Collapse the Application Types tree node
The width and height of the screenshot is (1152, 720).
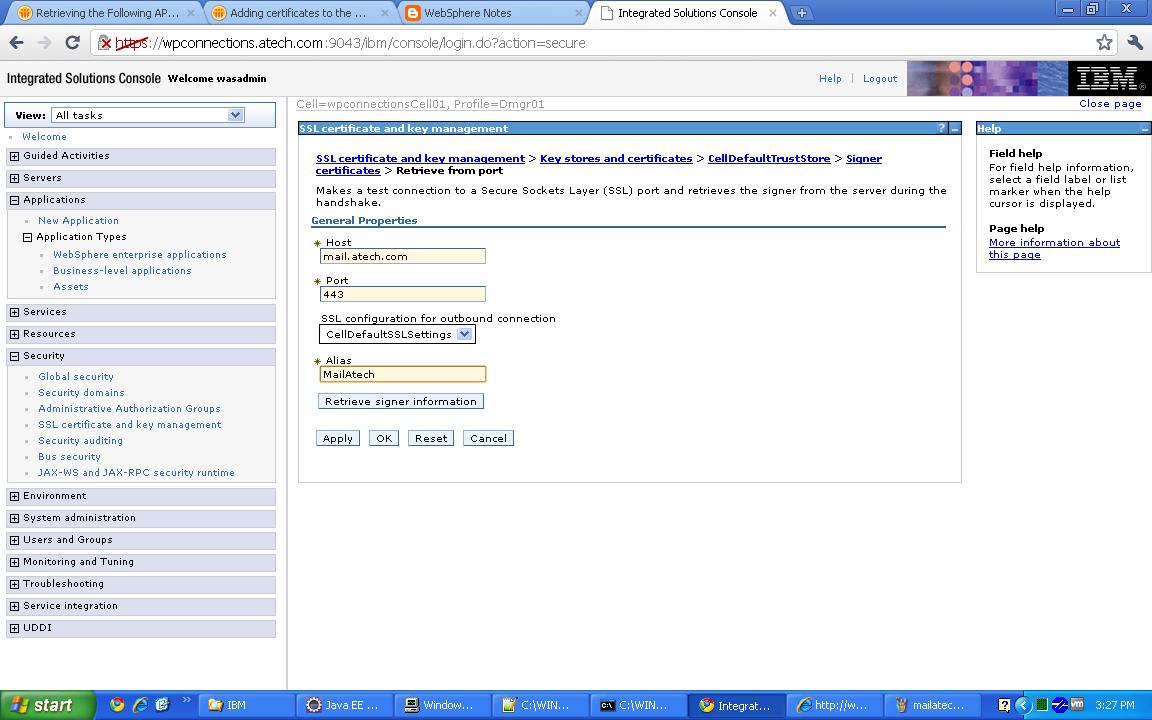(29, 237)
